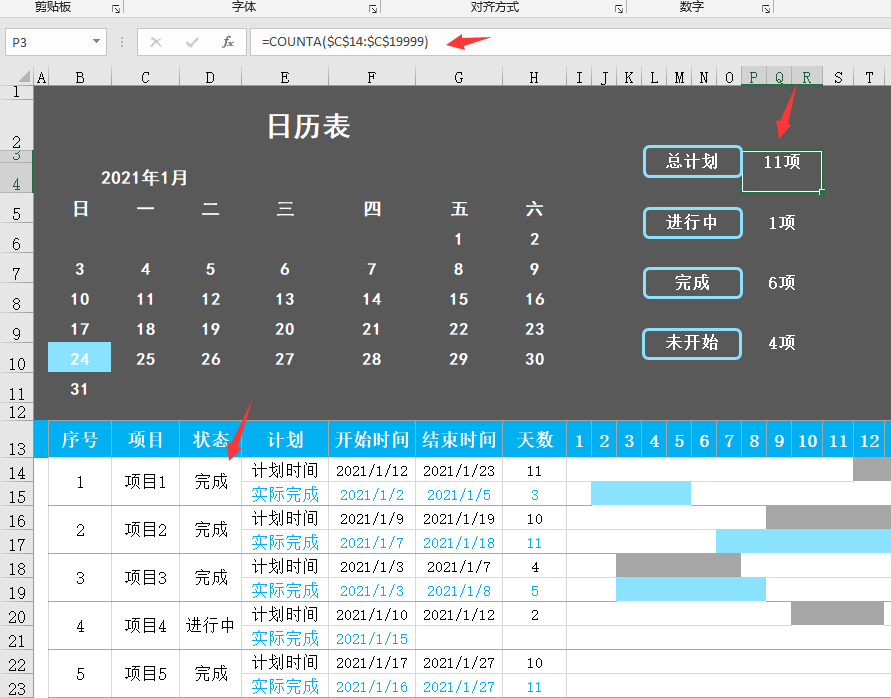
Task: Open the clipboard group dialog launcher
Action: coord(116,9)
